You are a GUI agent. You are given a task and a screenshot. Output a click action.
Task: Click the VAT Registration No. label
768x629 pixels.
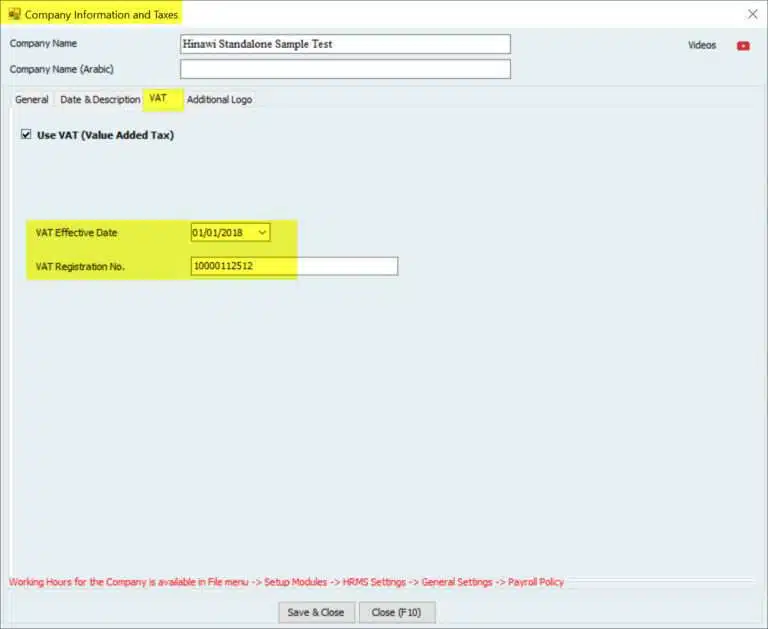[x=80, y=266]
